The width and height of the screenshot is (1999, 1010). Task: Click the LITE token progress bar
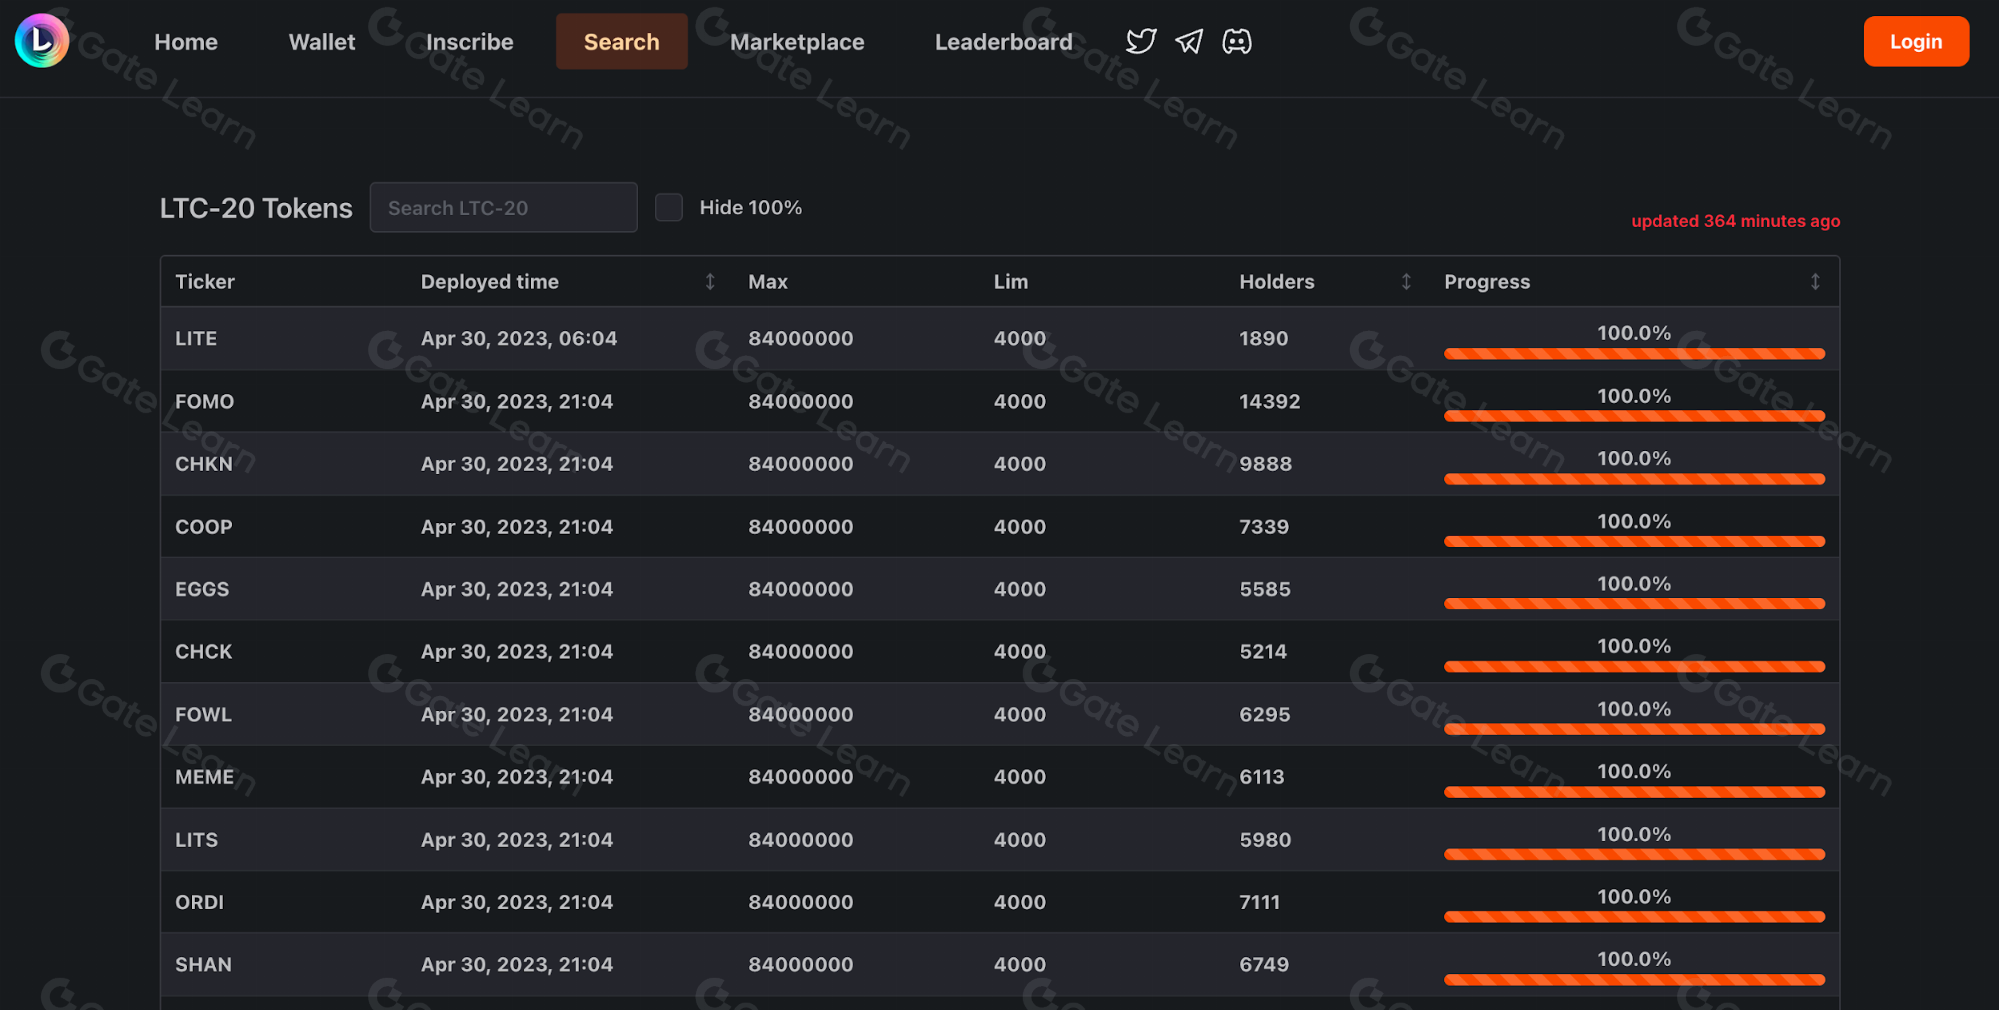pyautogui.click(x=1634, y=353)
